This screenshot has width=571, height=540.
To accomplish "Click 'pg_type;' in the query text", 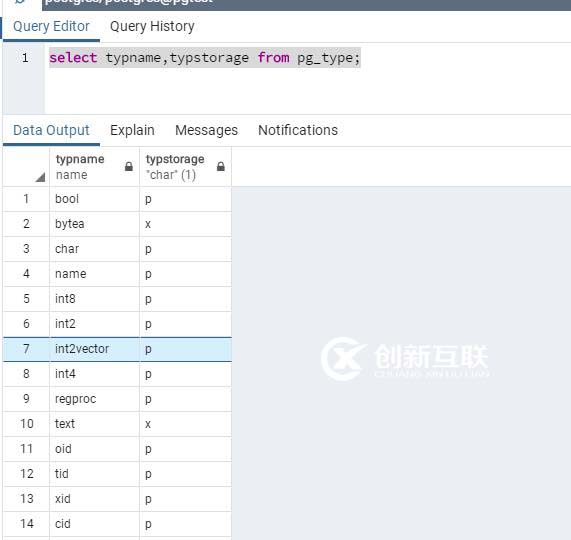I will pyautogui.click(x=328, y=58).
